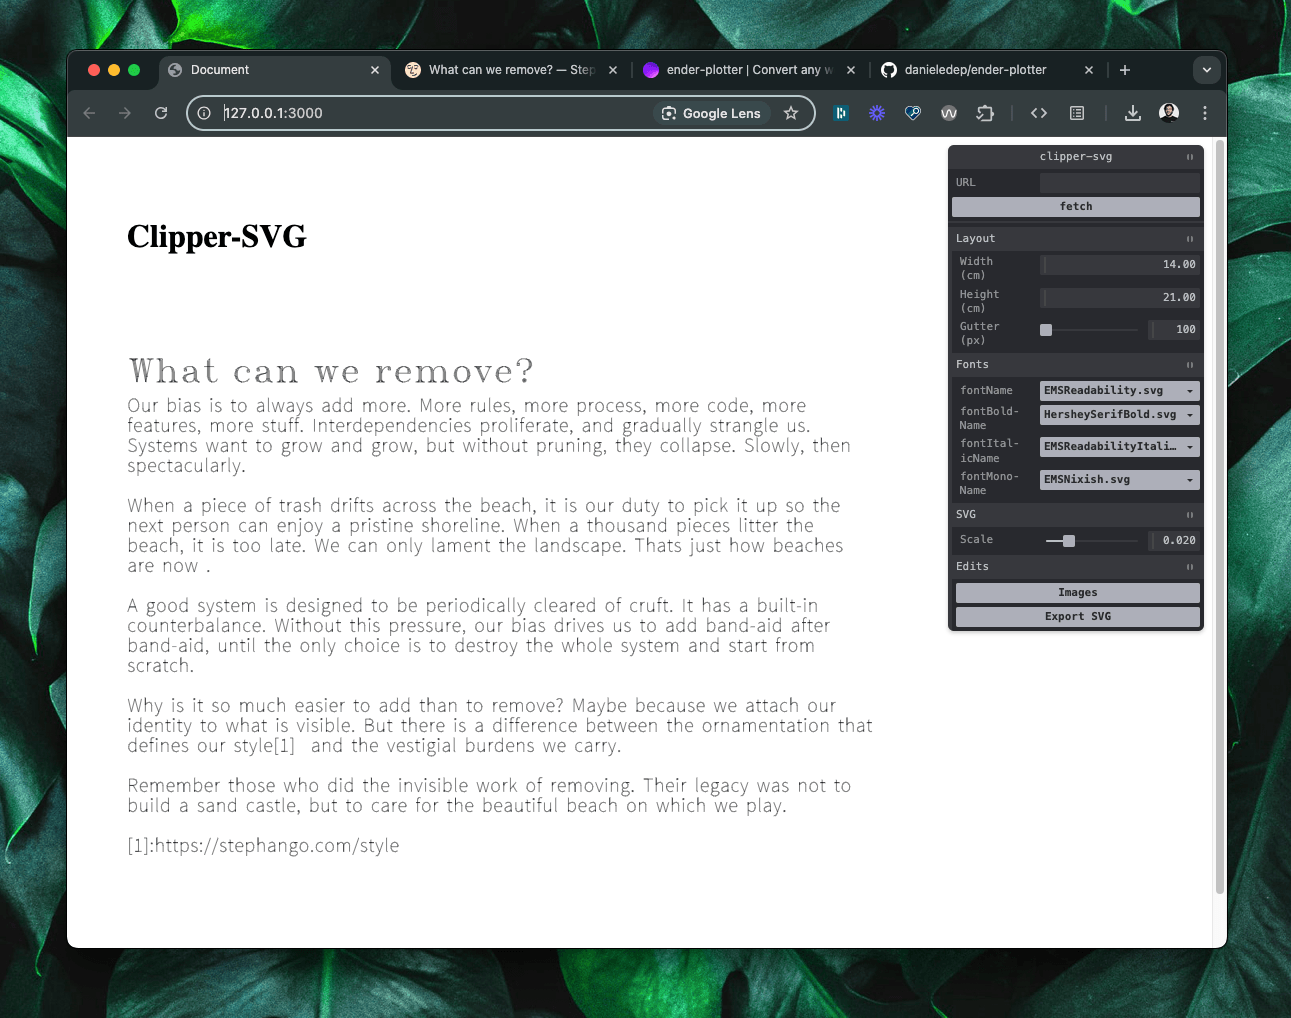Click the angle-brackets code extension icon
Image resolution: width=1291 pixels, height=1018 pixels.
[1039, 113]
